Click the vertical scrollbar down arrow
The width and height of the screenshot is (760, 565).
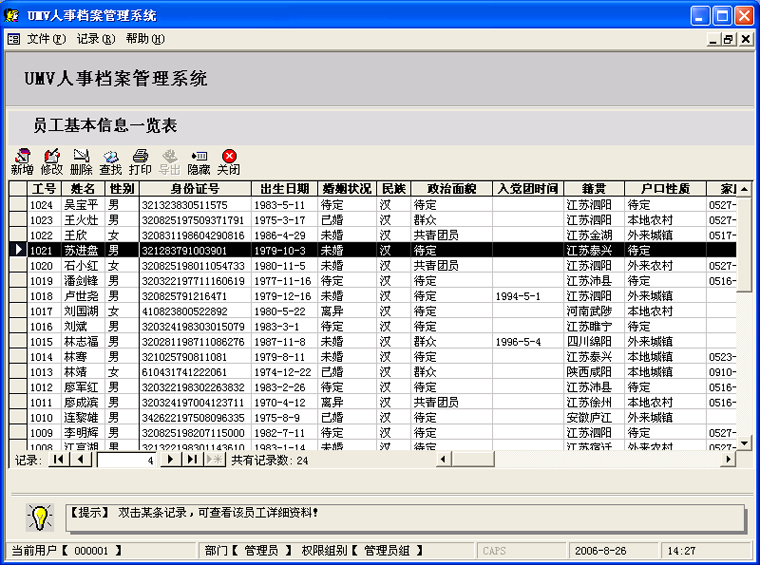(x=744, y=443)
